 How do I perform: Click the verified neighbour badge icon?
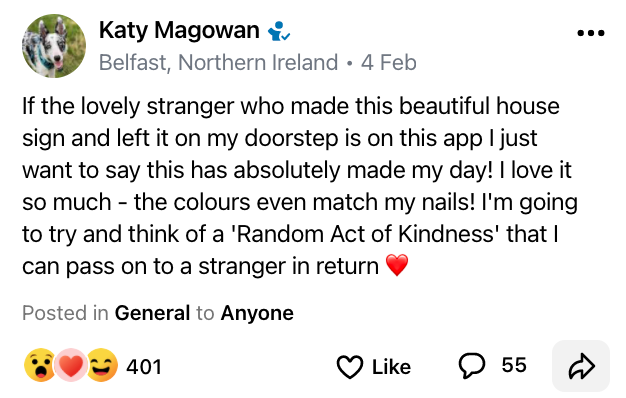pyautogui.click(x=279, y=31)
